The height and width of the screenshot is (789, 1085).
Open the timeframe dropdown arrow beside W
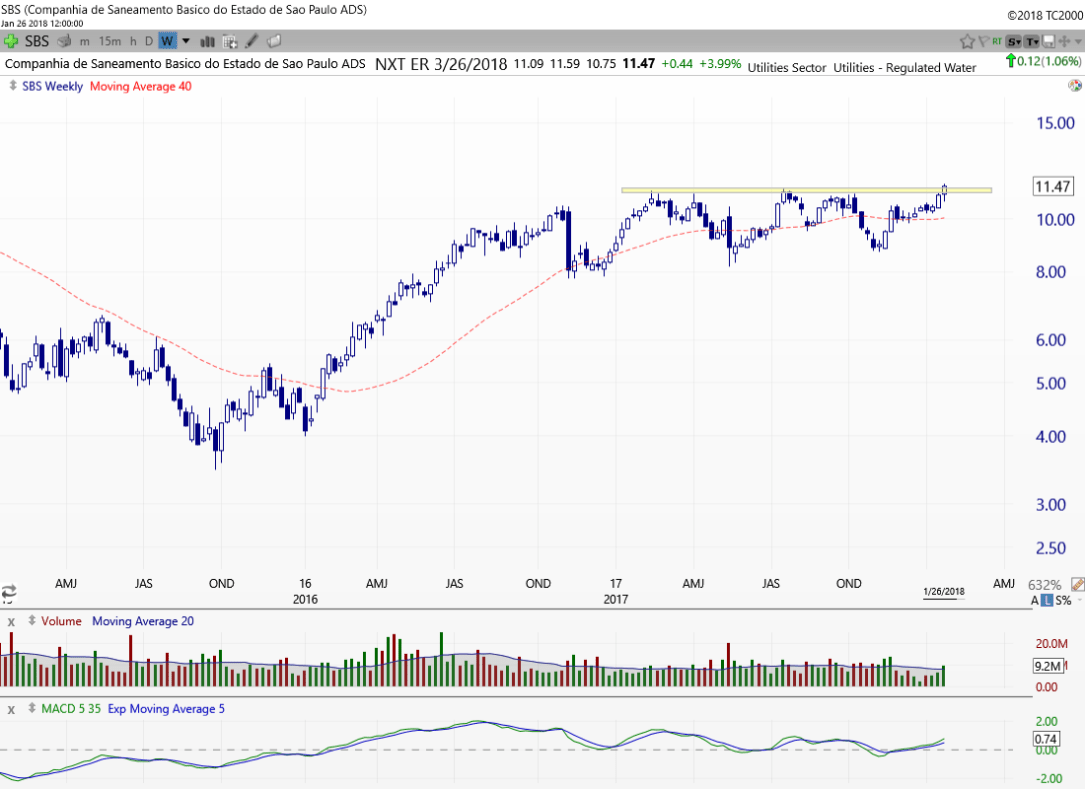click(186, 41)
